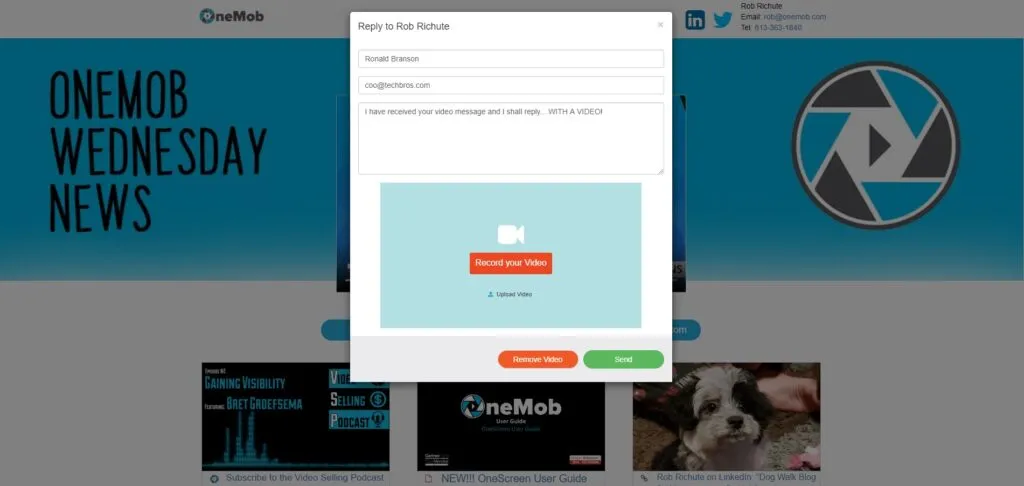
Task: Click the document icon beside OneScreen User Guide
Action: click(x=428, y=479)
